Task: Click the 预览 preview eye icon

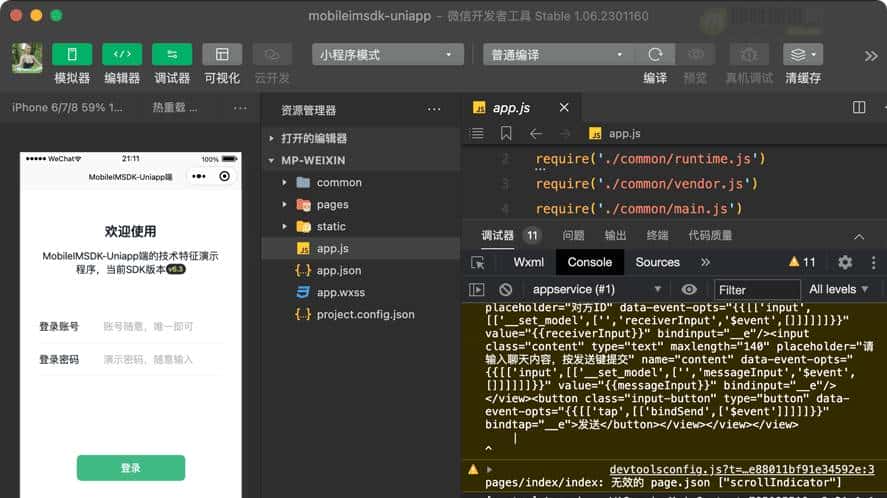Action: coord(695,55)
